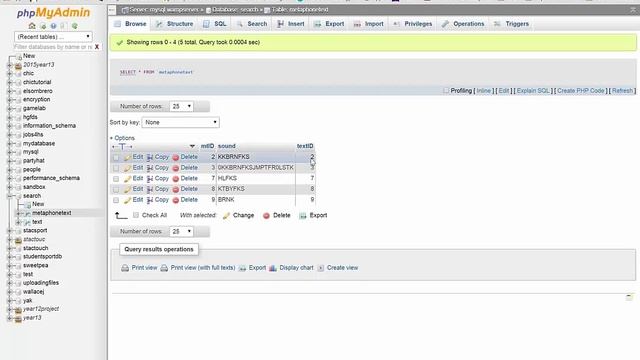Expand the metaphonetext table node

[x=18, y=213]
